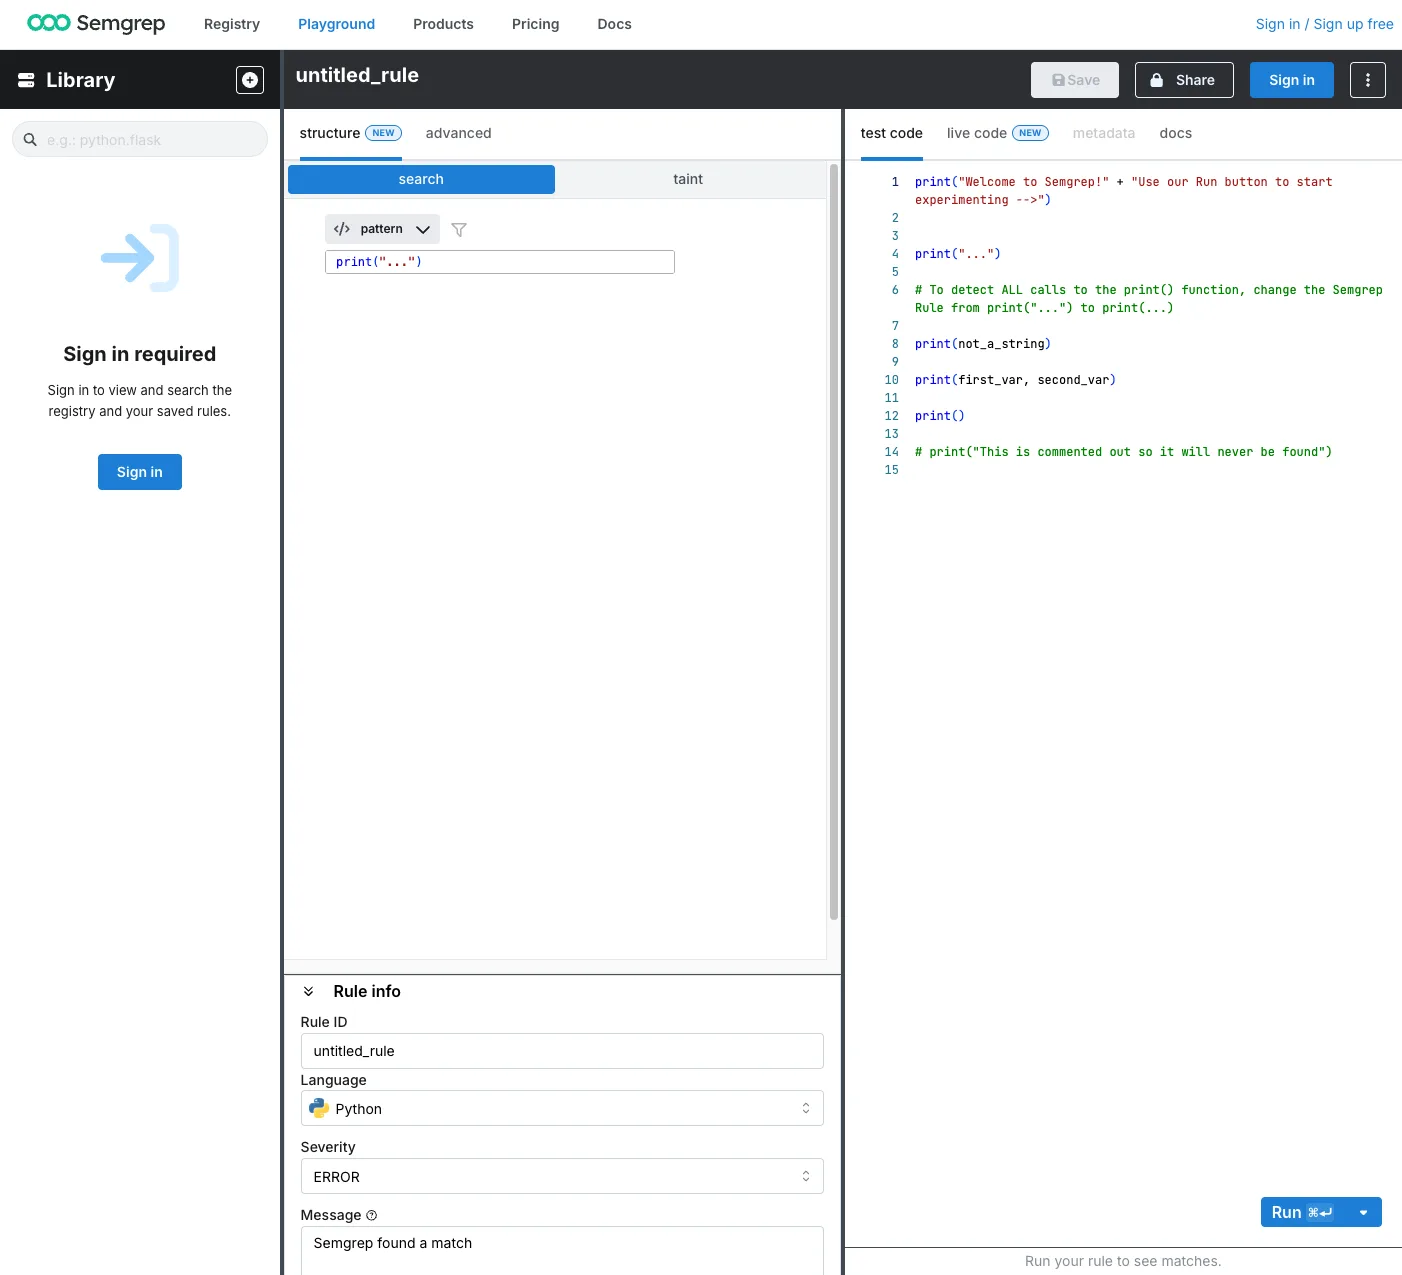Click the Sign in required heading
This screenshot has height=1275, width=1402.
pos(140,354)
